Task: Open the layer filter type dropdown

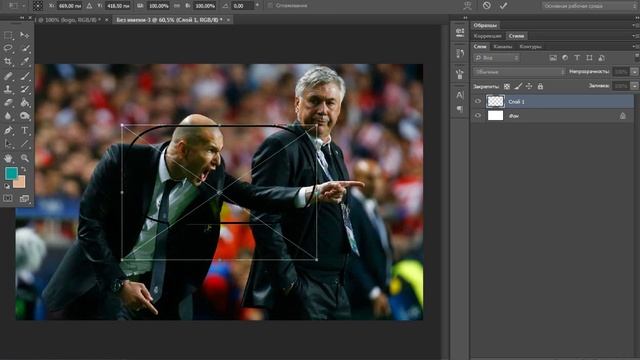Action: click(496, 58)
